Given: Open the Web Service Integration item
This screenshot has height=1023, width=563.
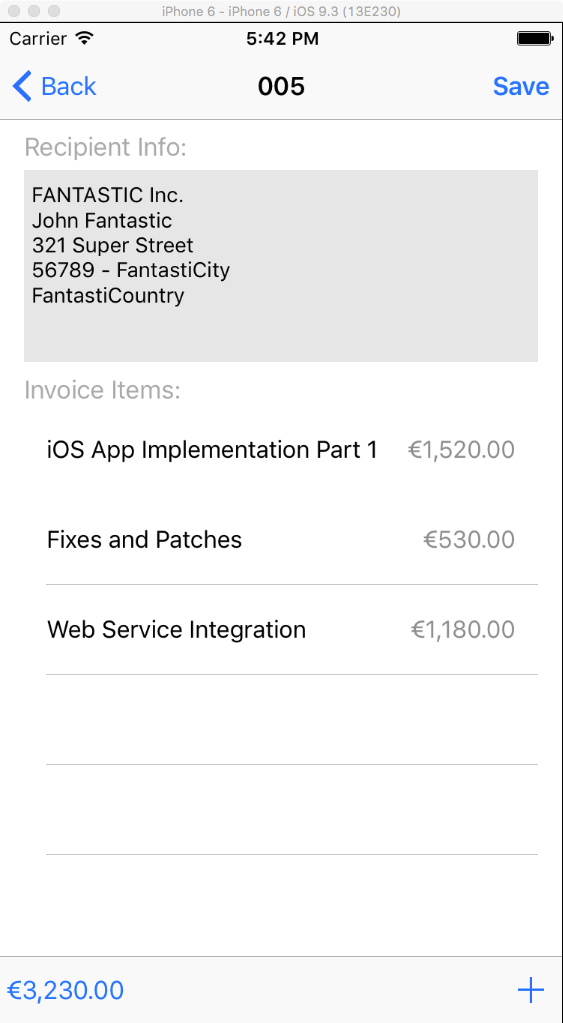Looking at the screenshot, I should click(281, 630).
